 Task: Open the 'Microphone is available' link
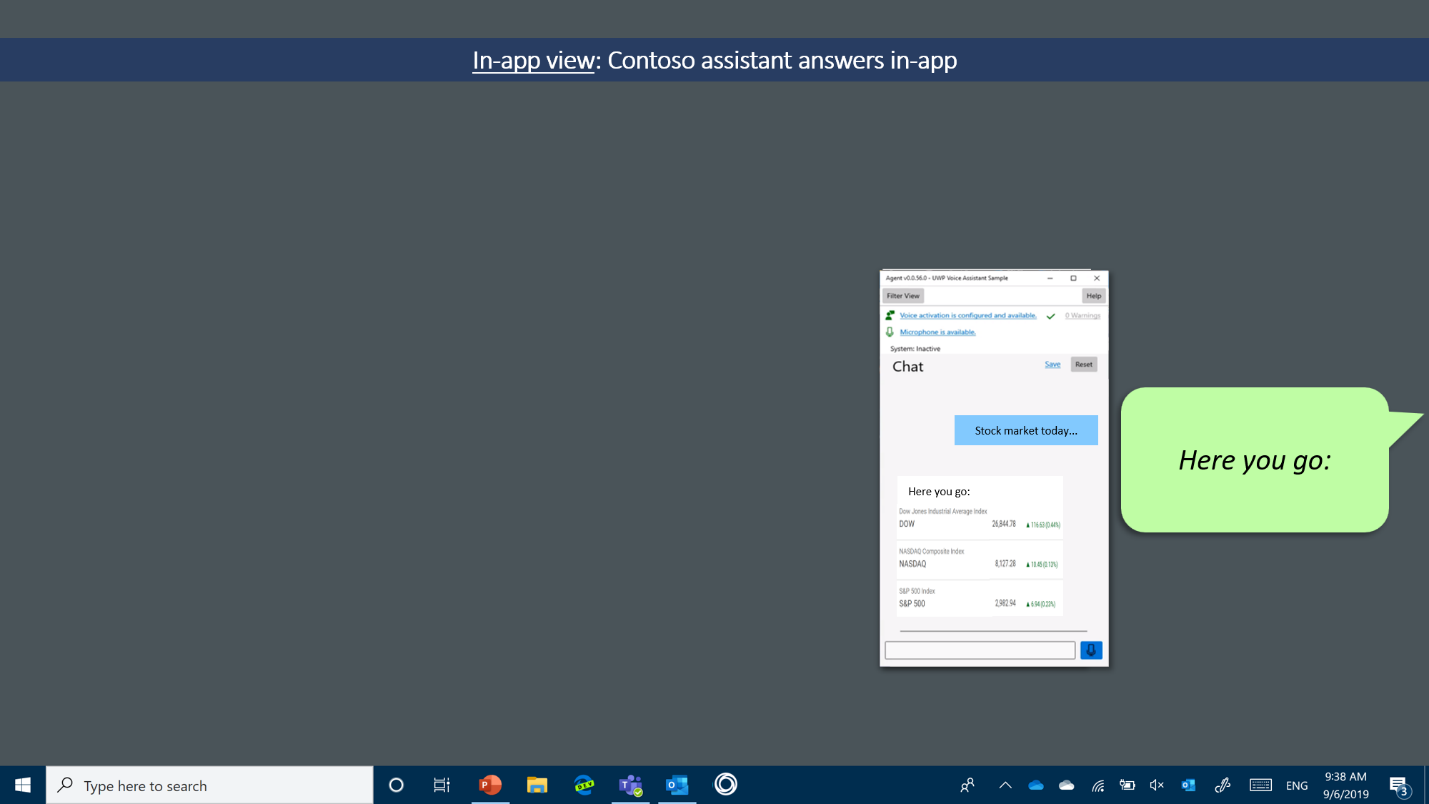pyautogui.click(x=938, y=332)
